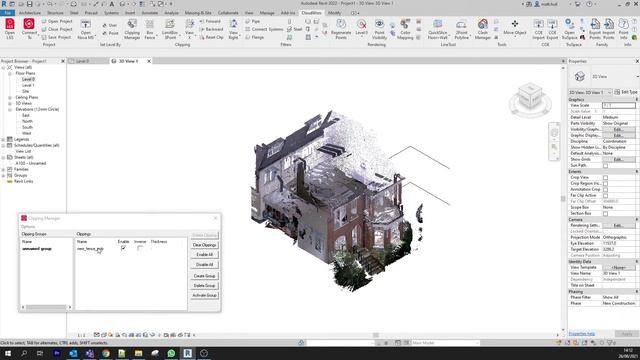Click the LimitBox 3Point tool
Screen dimensions: 640x360
click(x=170, y=29)
